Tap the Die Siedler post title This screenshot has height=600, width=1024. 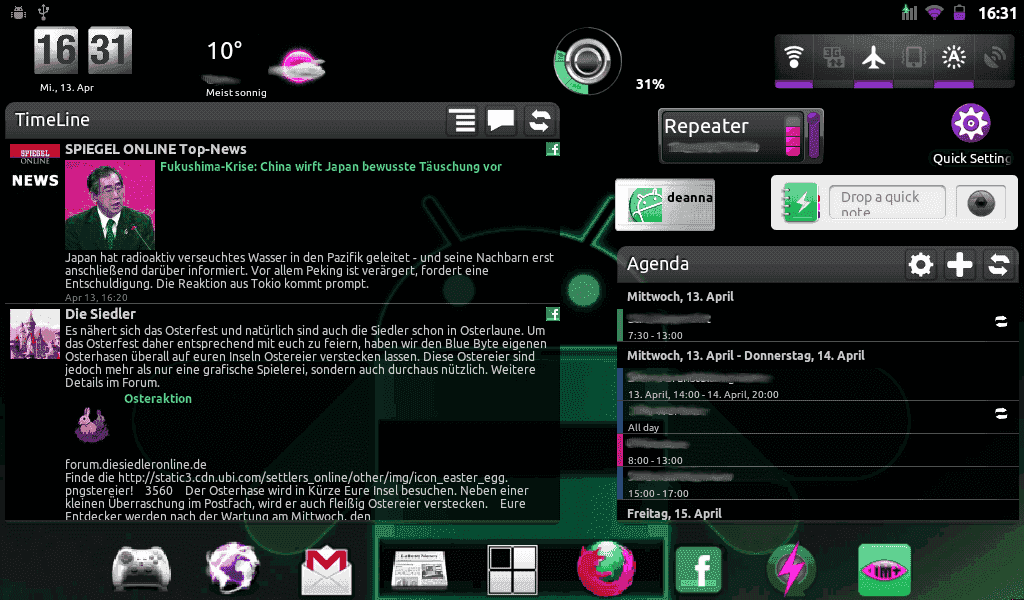[100, 314]
